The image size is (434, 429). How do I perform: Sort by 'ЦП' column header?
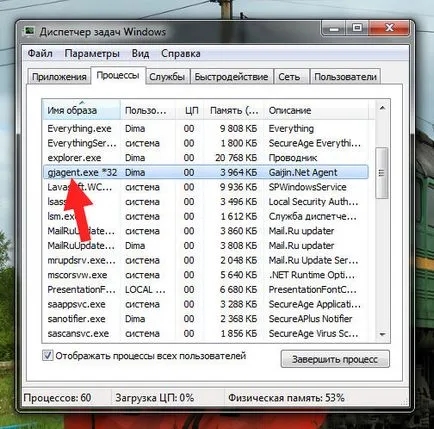pos(190,110)
